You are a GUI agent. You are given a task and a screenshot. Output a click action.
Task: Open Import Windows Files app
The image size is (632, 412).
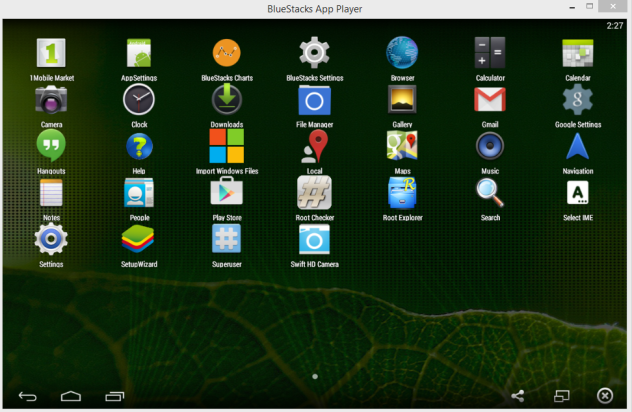click(227, 146)
